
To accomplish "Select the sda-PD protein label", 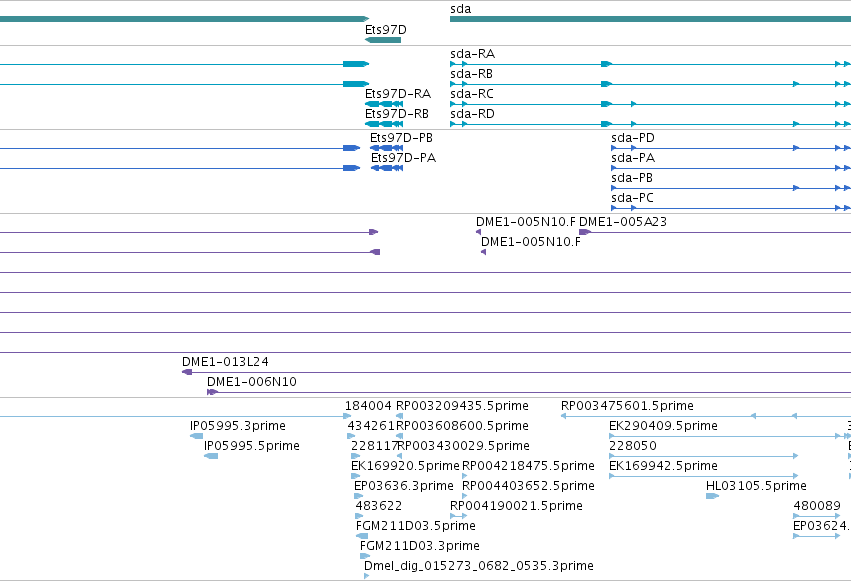I will point(633,138).
